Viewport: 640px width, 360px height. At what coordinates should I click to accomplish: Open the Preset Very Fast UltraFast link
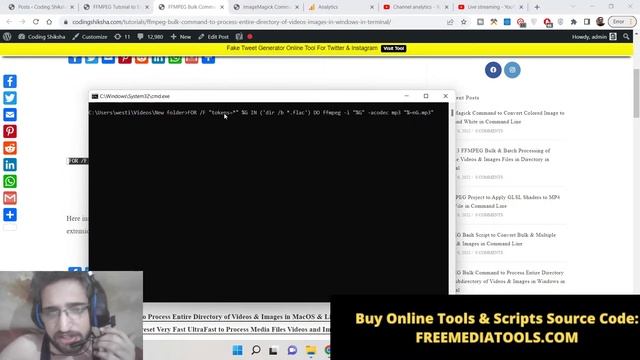click(236, 329)
